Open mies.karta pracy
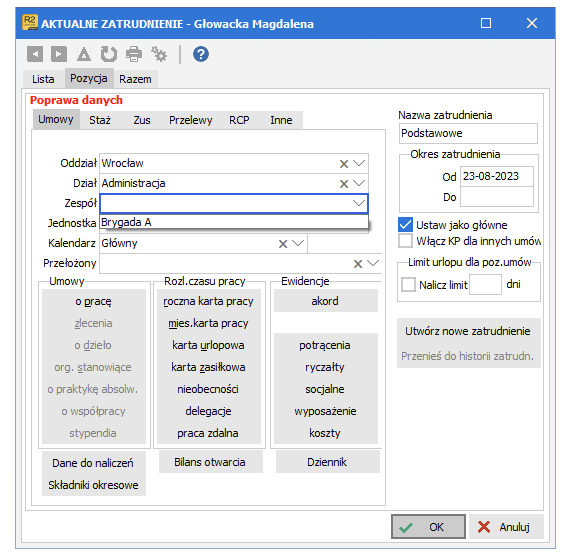 click(x=209, y=323)
